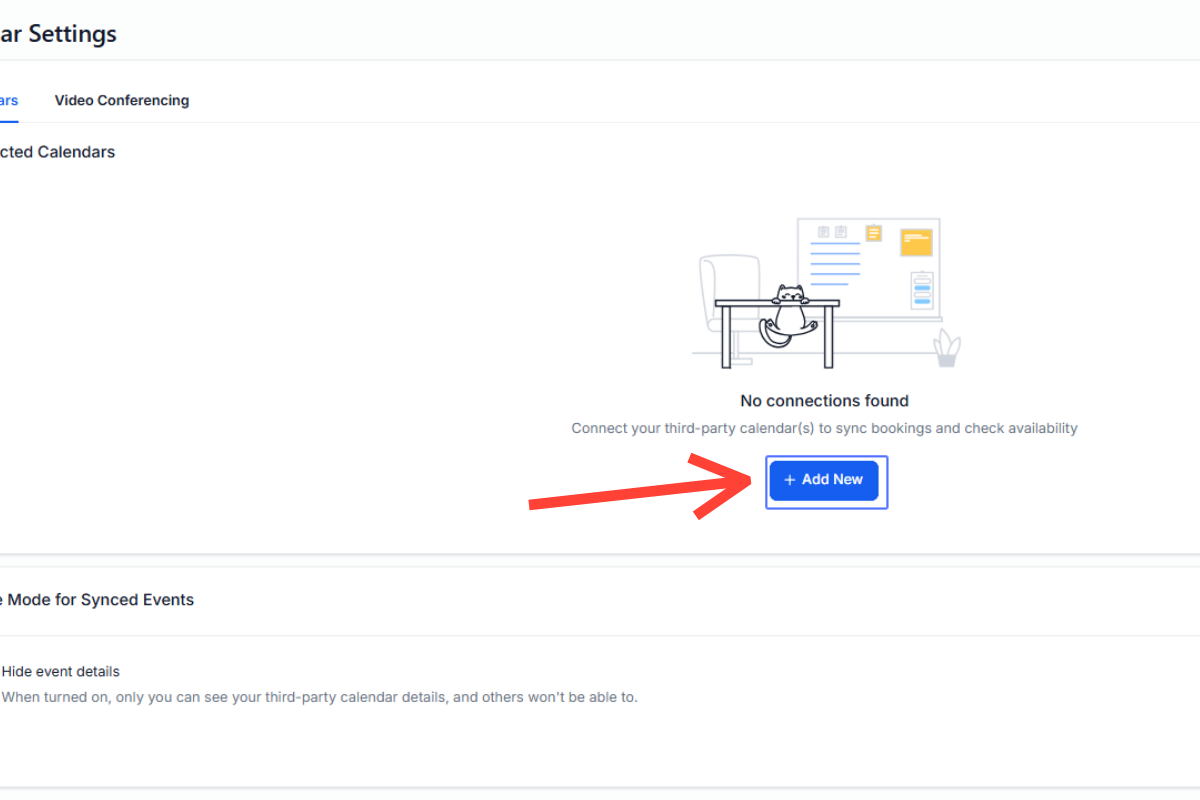Click the plus icon in Add New
Viewport: 1200px width, 800px height.
pyautogui.click(x=789, y=480)
